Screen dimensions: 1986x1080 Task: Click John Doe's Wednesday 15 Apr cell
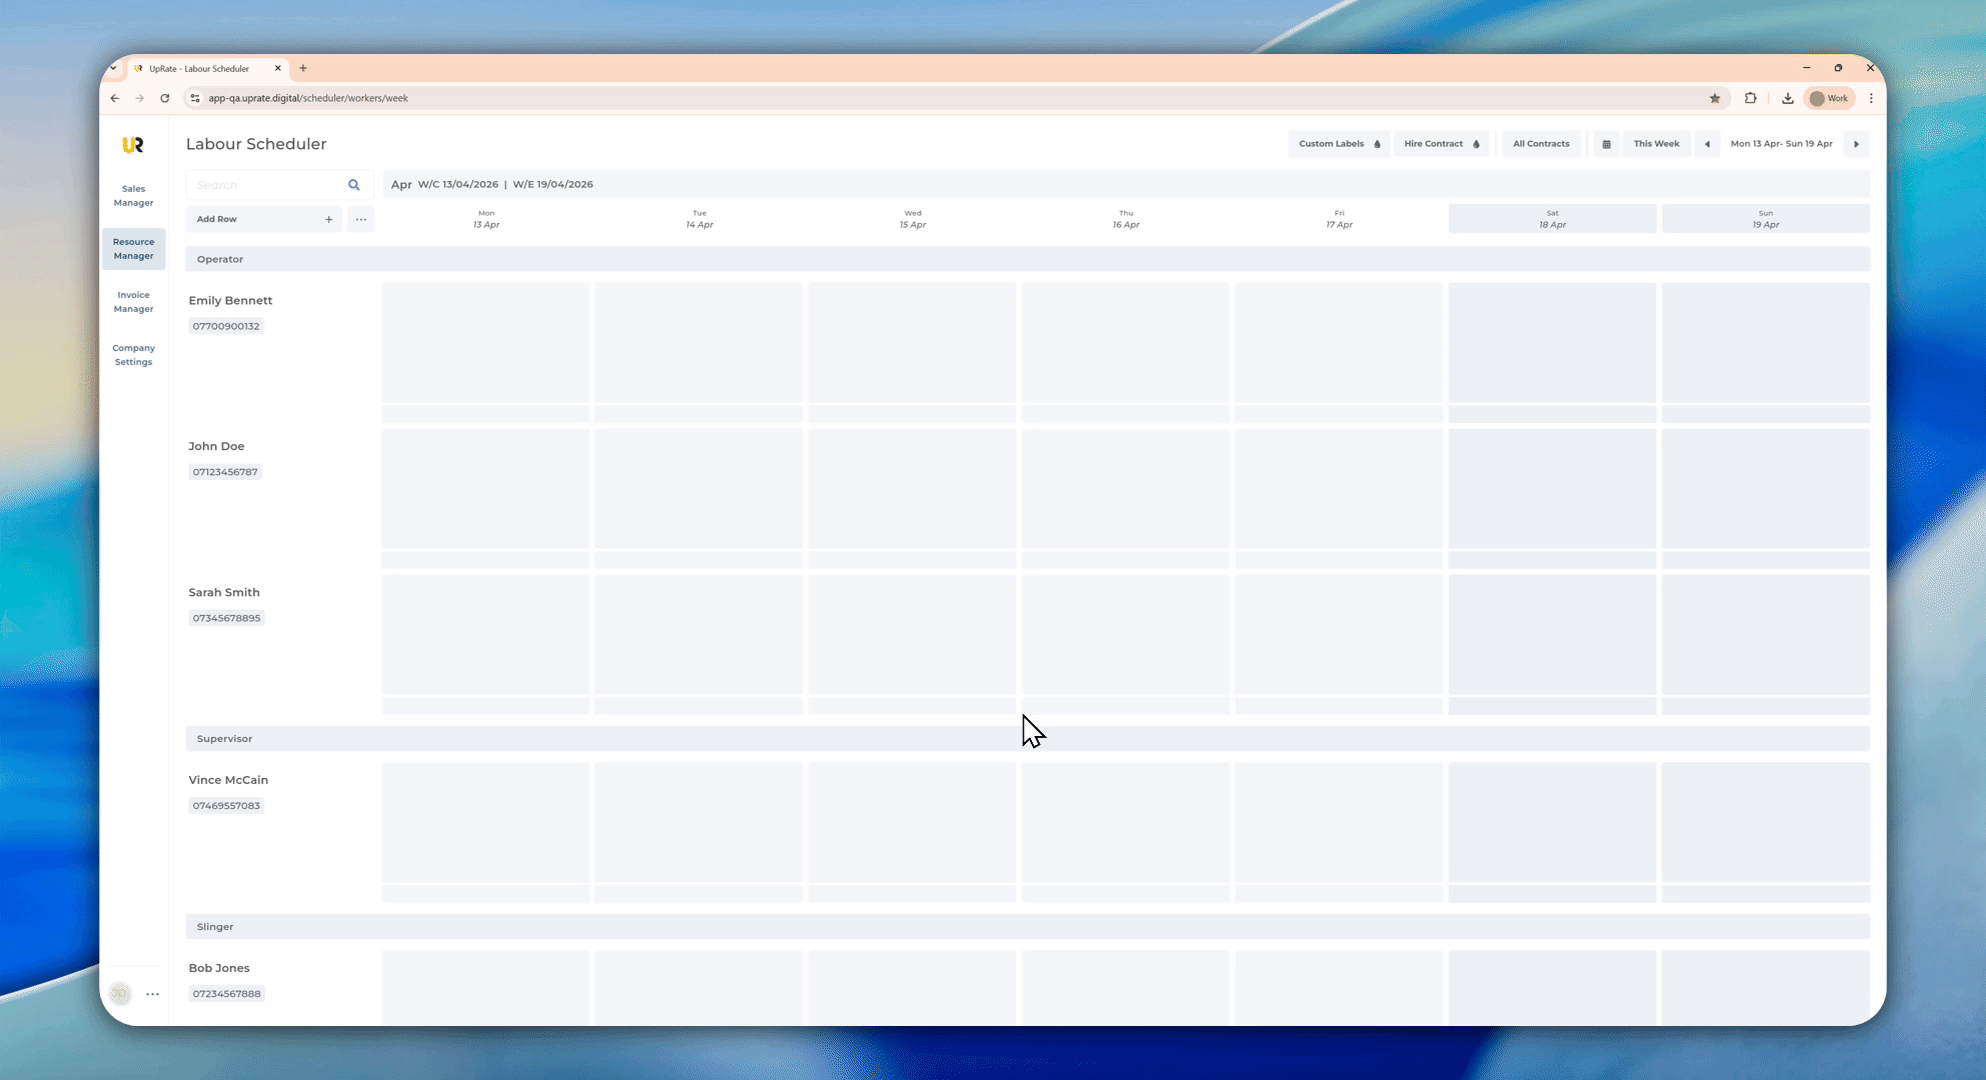tap(912, 489)
